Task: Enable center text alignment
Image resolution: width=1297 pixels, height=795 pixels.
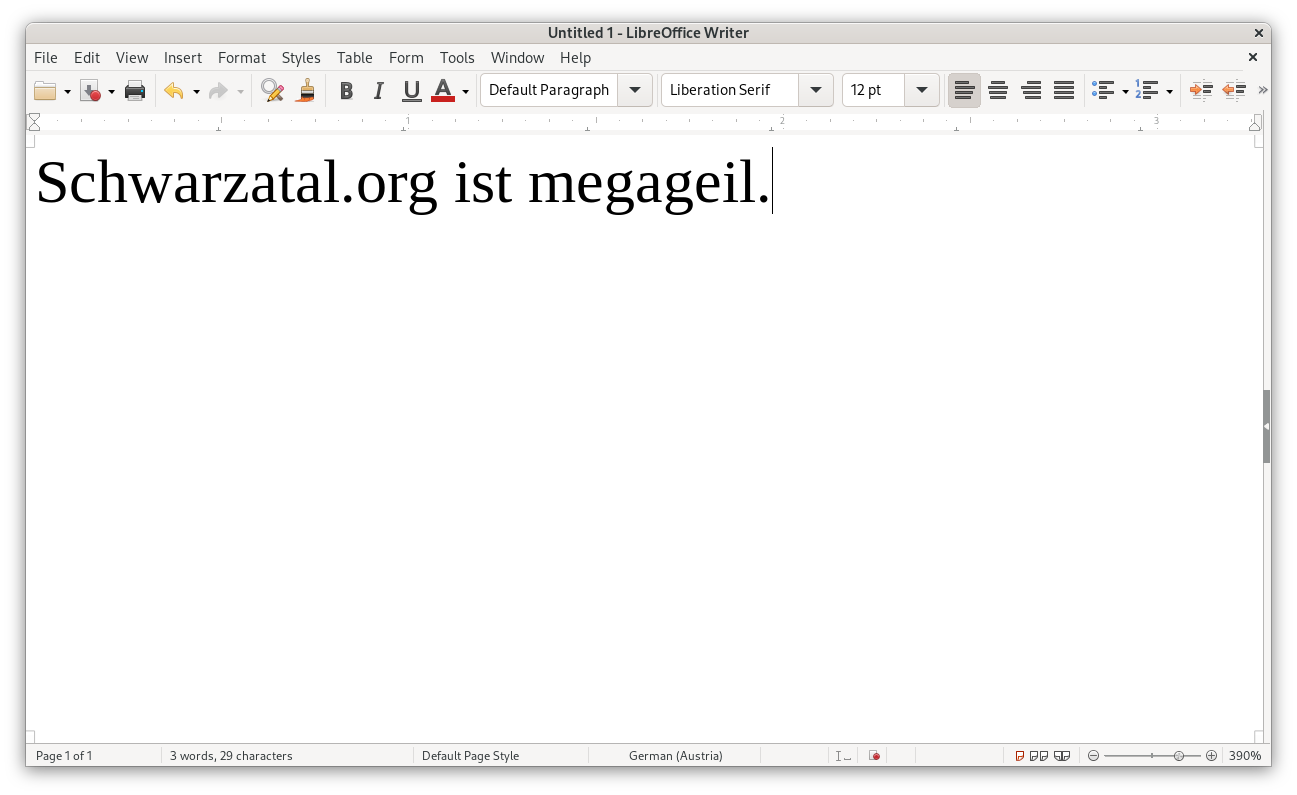Action: [997, 91]
